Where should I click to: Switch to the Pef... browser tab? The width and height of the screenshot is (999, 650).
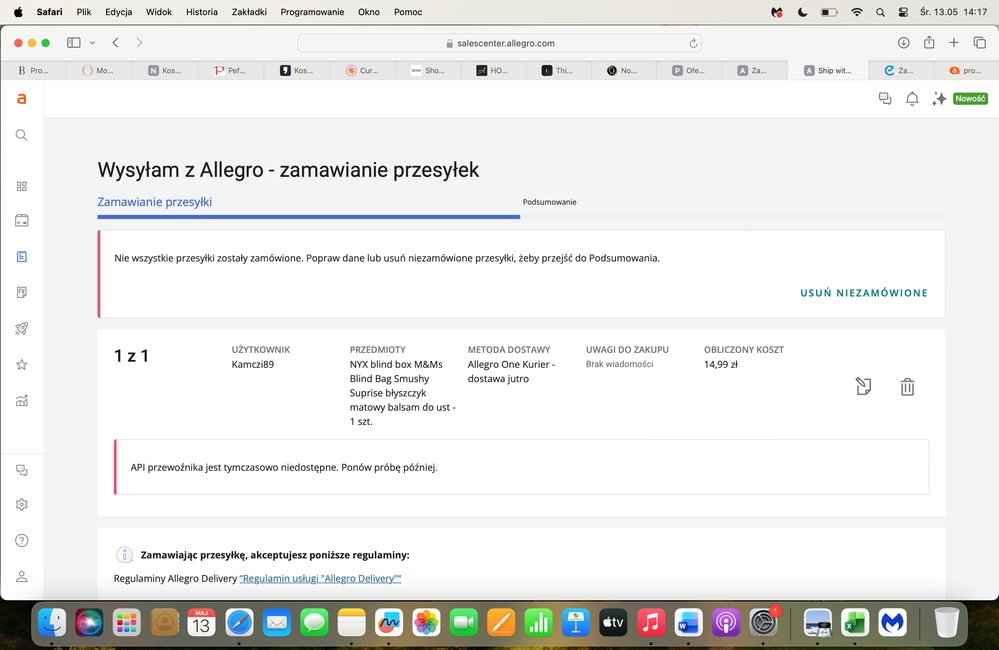[230, 71]
